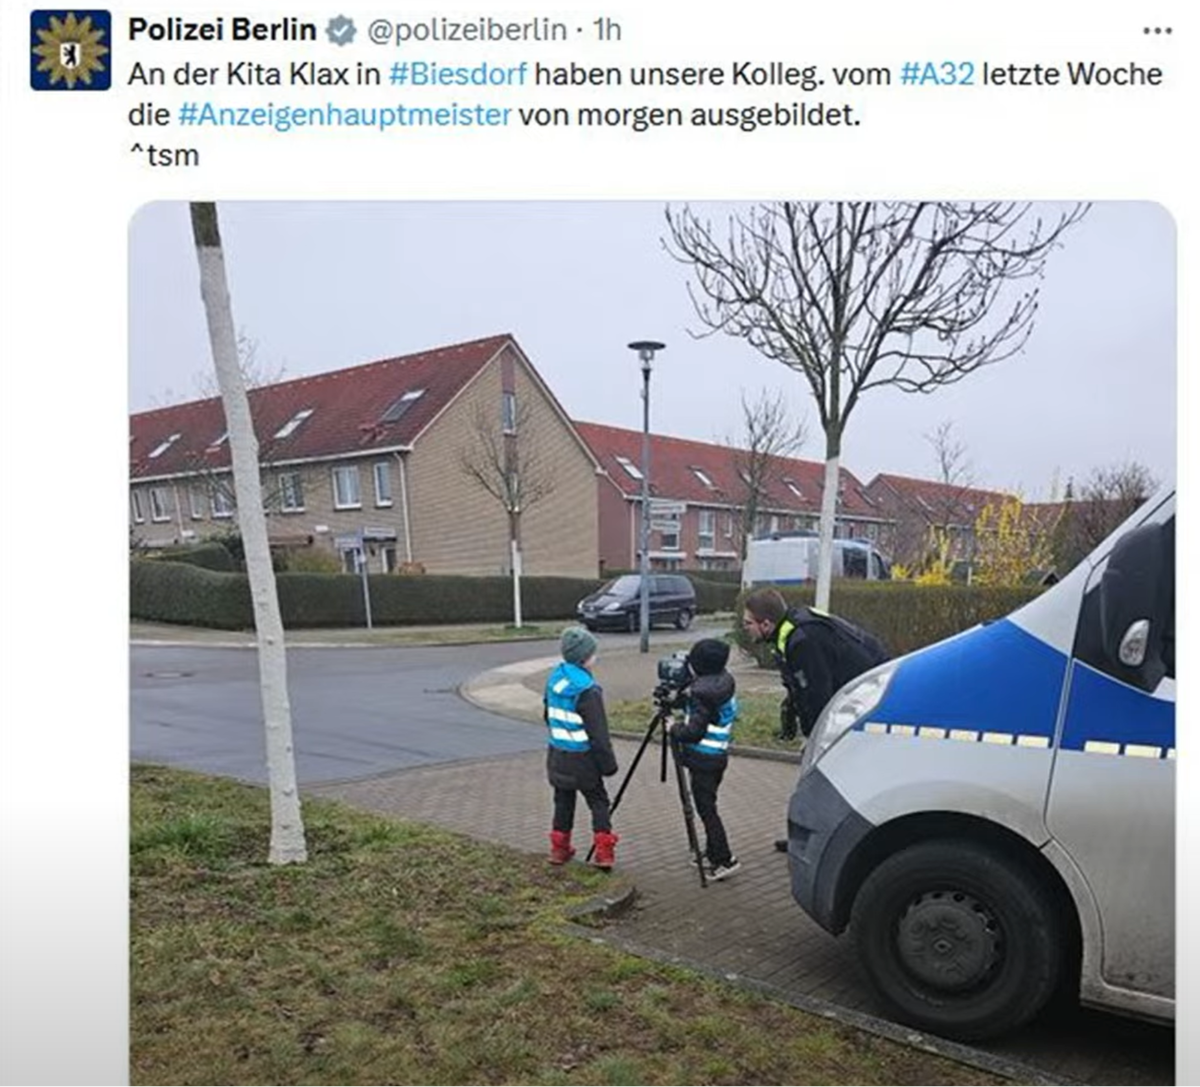Viewport: 1200px width, 1087px height.
Task: Open the Polizei Berlin profile avatar
Action: tap(70, 50)
